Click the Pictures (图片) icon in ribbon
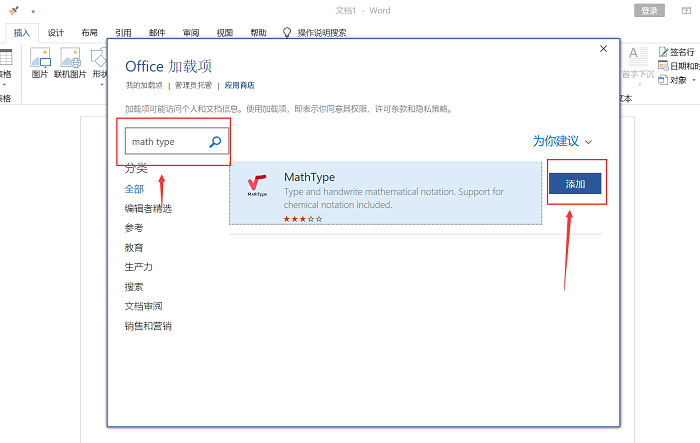This screenshot has width=700, height=443. coord(40,59)
